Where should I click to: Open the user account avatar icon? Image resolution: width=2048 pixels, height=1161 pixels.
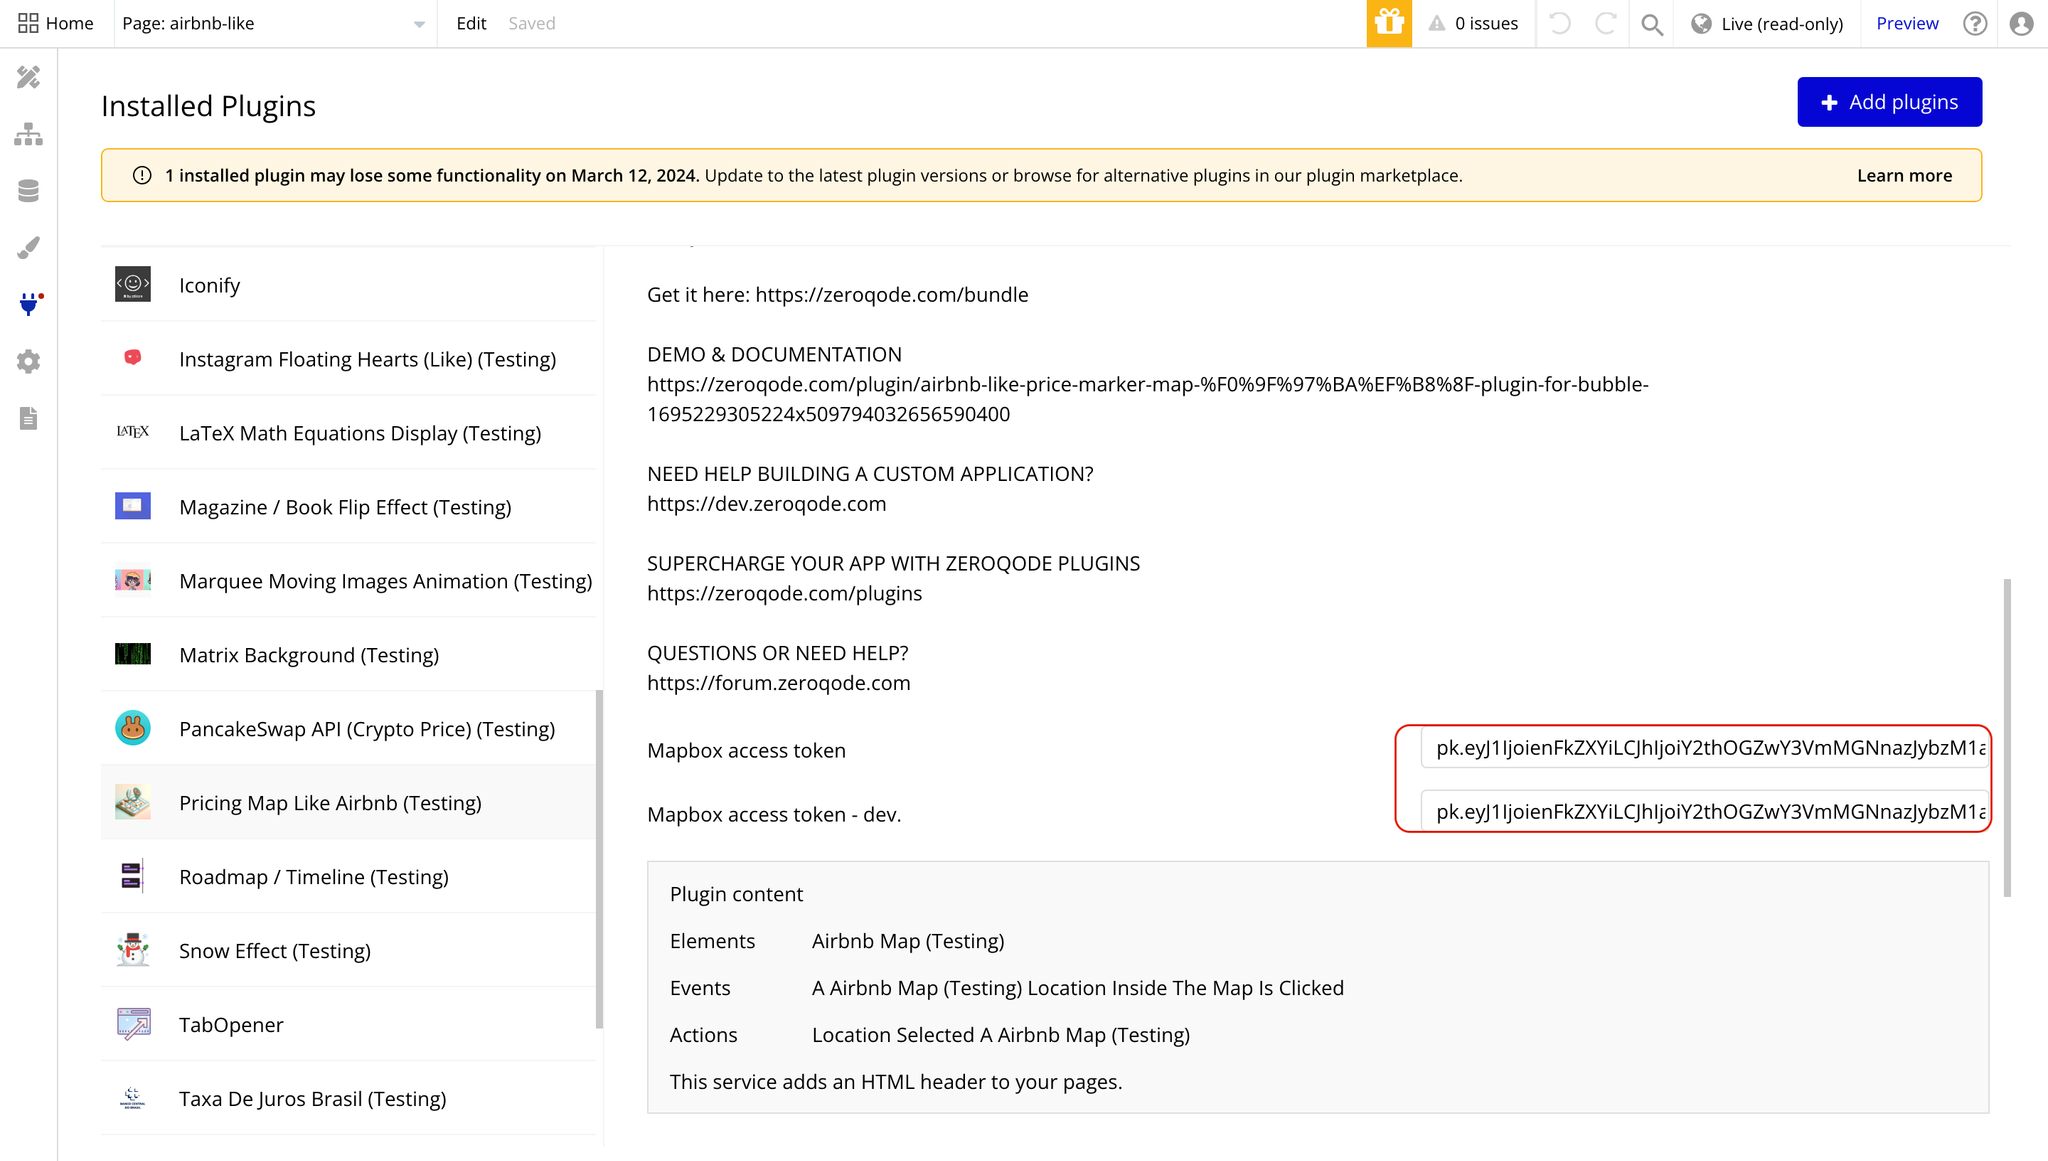2021,23
